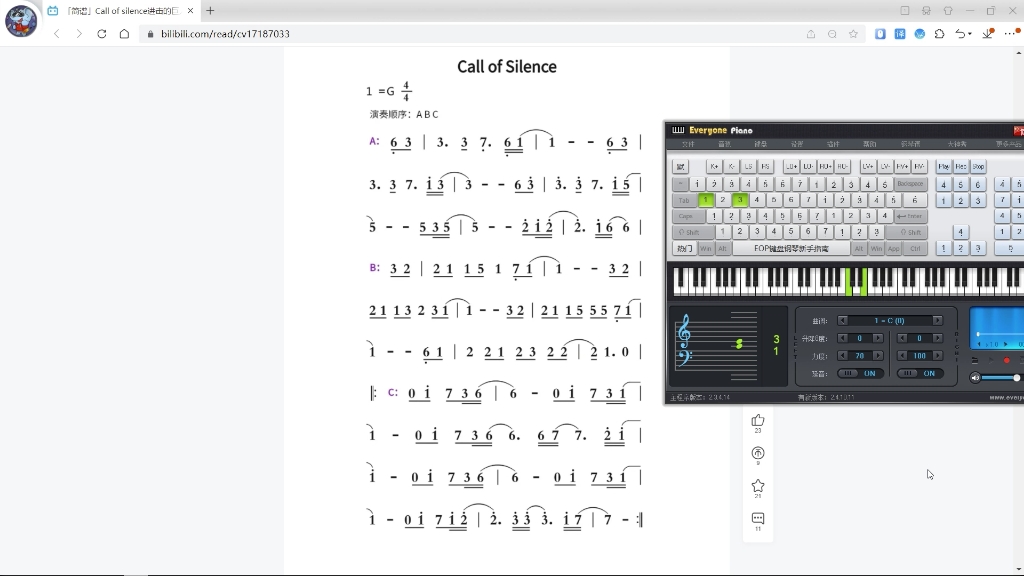Bookmark this page with the star icon
The height and width of the screenshot is (576, 1024).
(x=854, y=34)
